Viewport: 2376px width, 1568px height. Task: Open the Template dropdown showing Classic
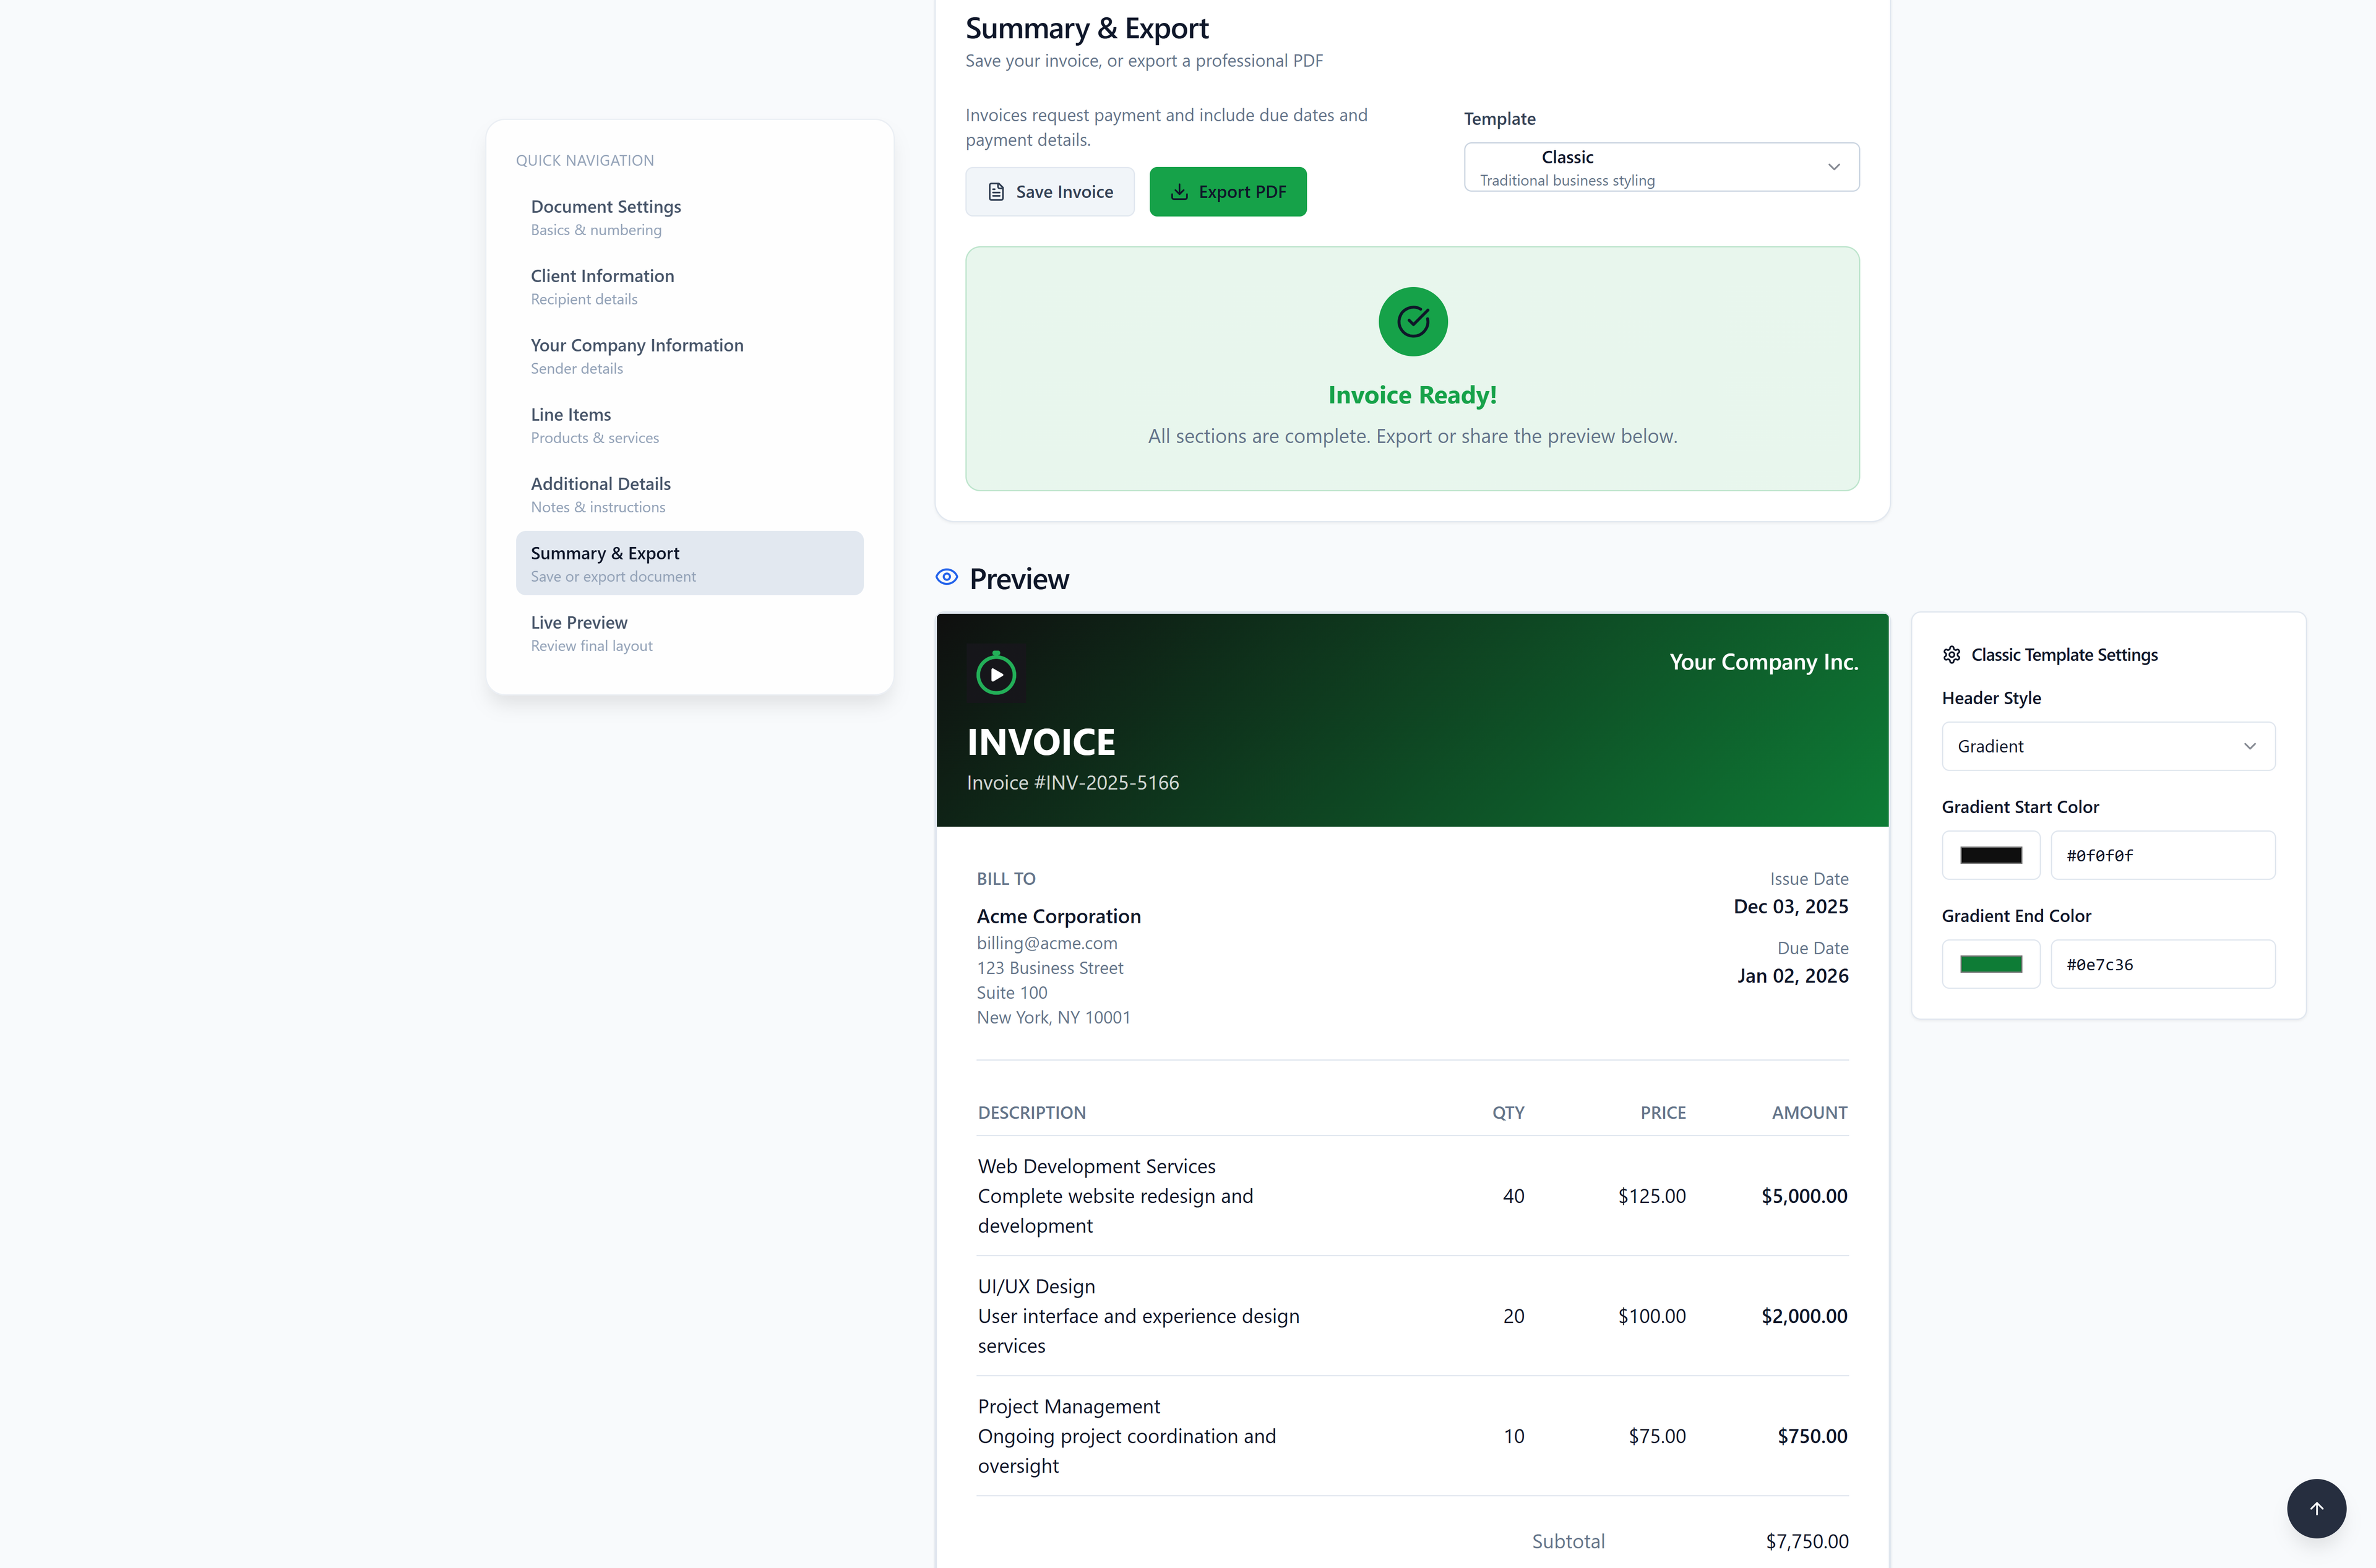[1661, 167]
